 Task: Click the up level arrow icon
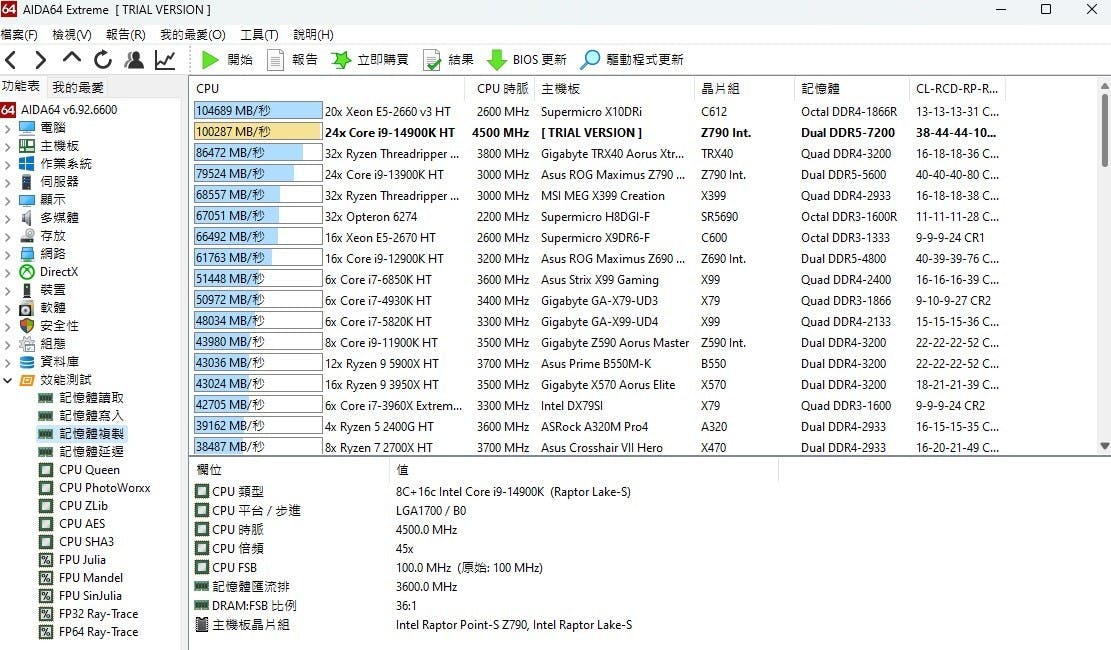coord(72,60)
